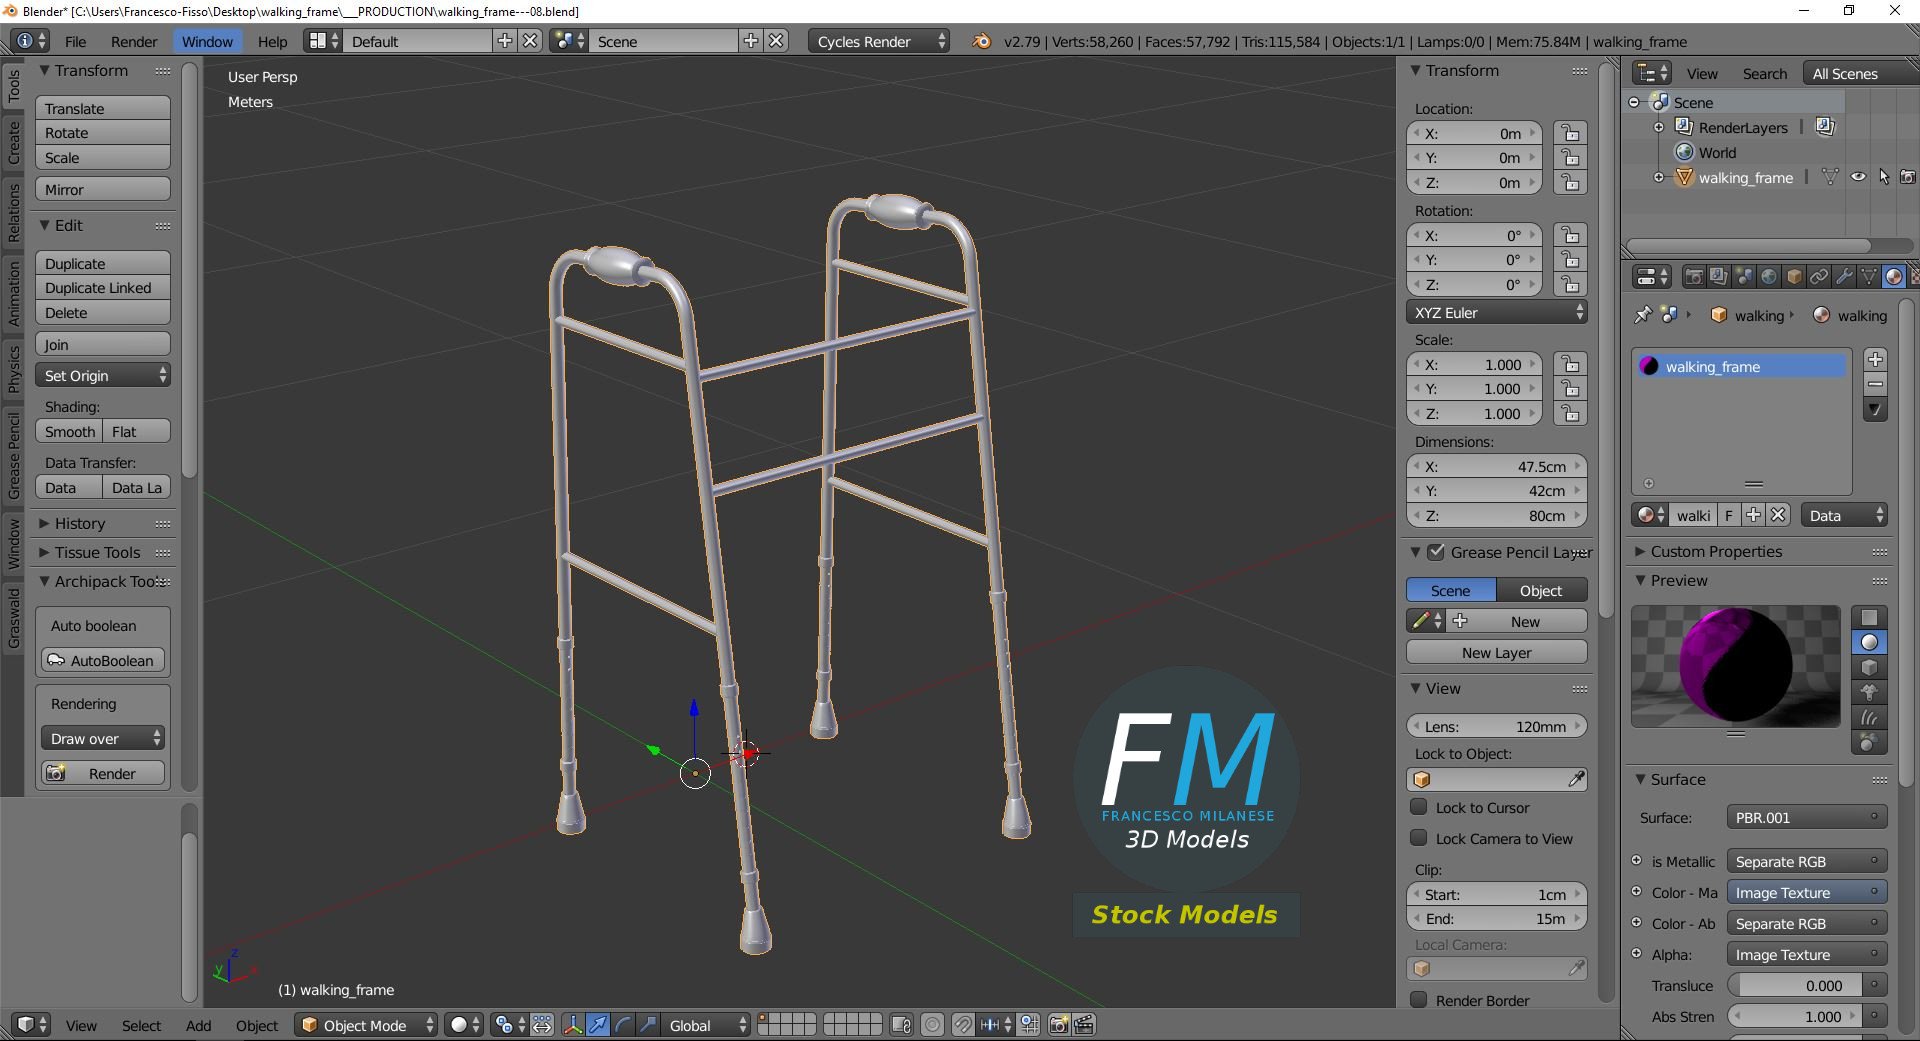Select flat plane material preview type
Viewport: 1920px width, 1041px height.
click(1869, 617)
